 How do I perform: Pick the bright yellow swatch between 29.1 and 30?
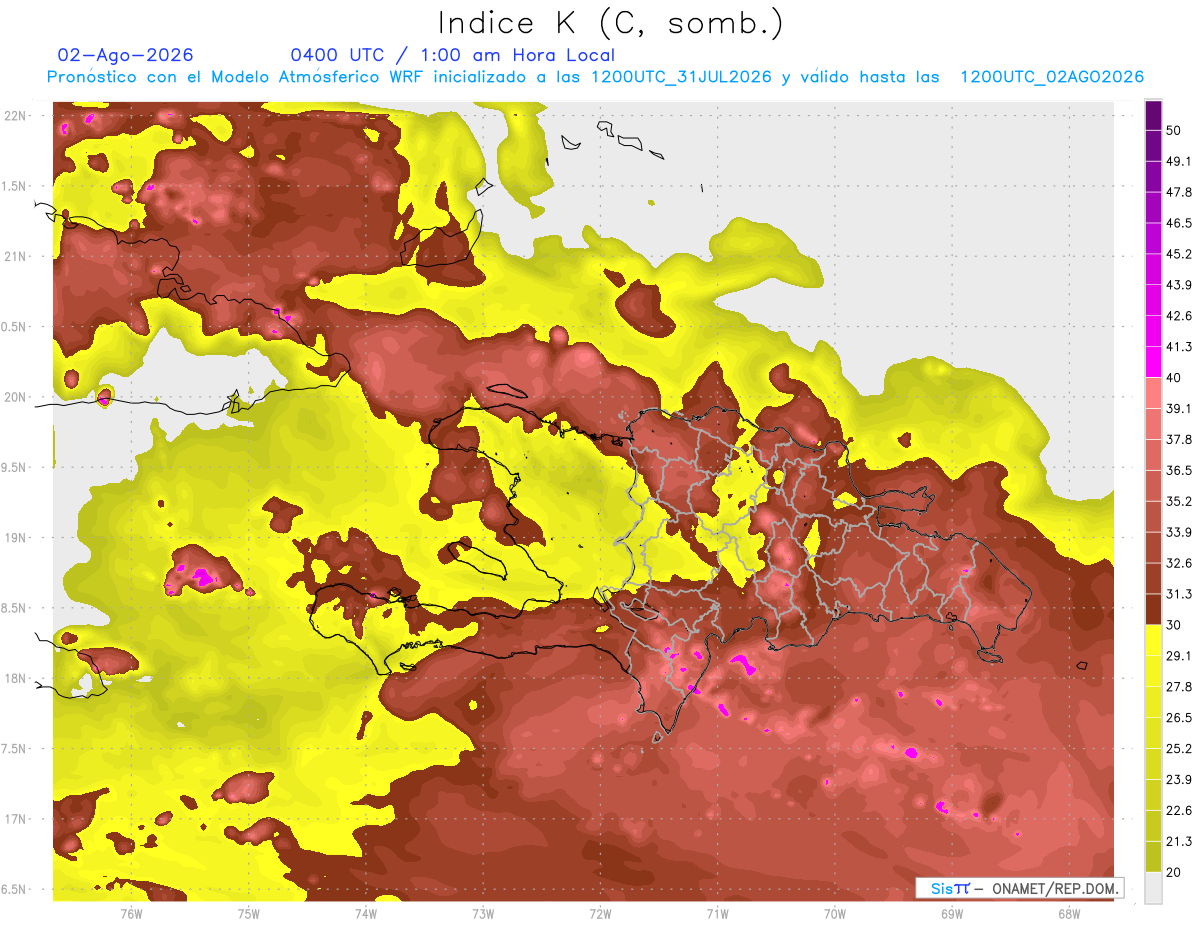[1153, 640]
